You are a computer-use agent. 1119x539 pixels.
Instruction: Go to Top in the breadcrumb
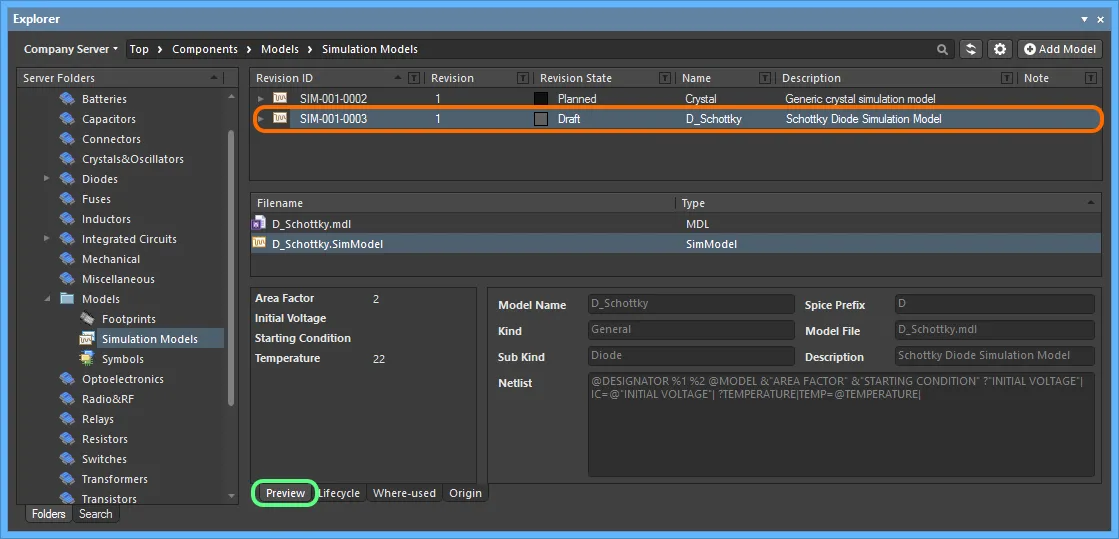pos(139,49)
